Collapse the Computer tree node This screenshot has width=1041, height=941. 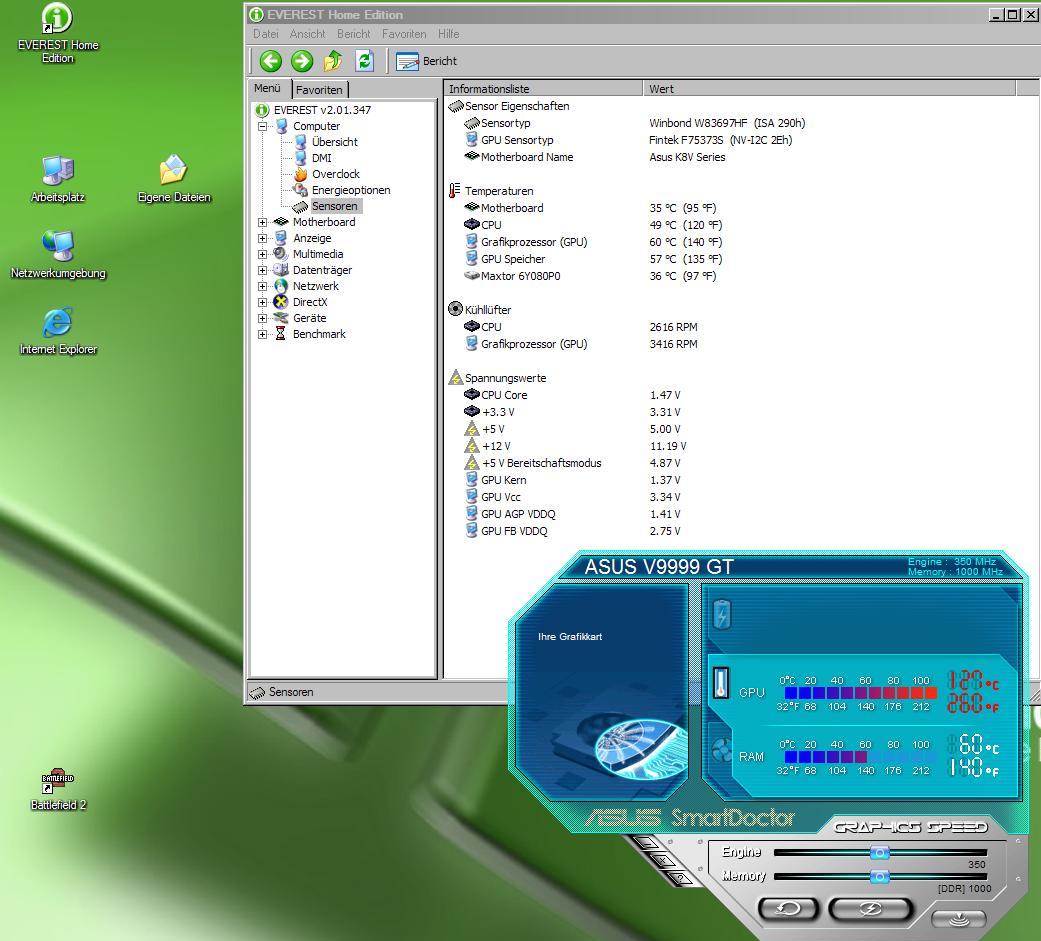[262, 126]
